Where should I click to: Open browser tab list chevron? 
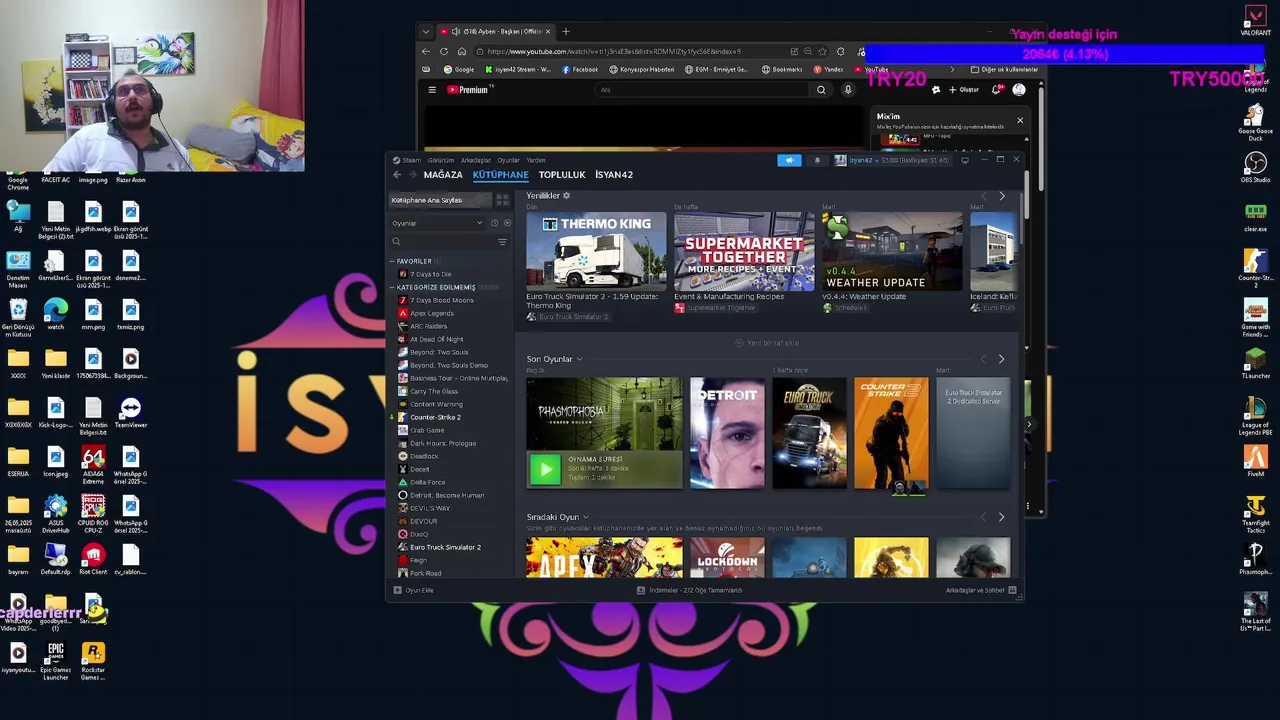click(x=426, y=32)
